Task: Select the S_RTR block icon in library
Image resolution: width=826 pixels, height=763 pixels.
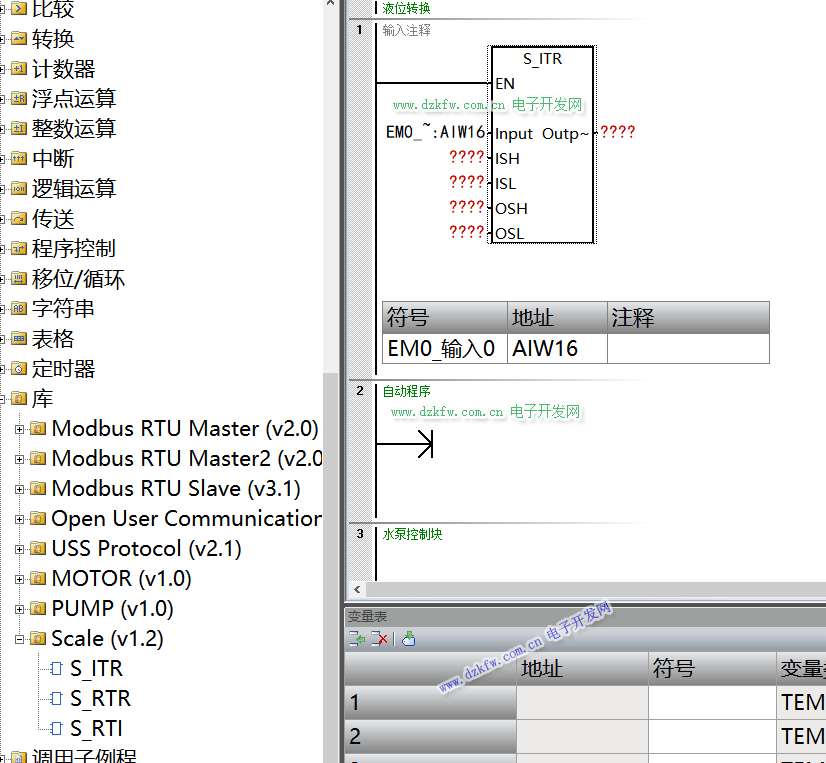Action: click(x=57, y=699)
